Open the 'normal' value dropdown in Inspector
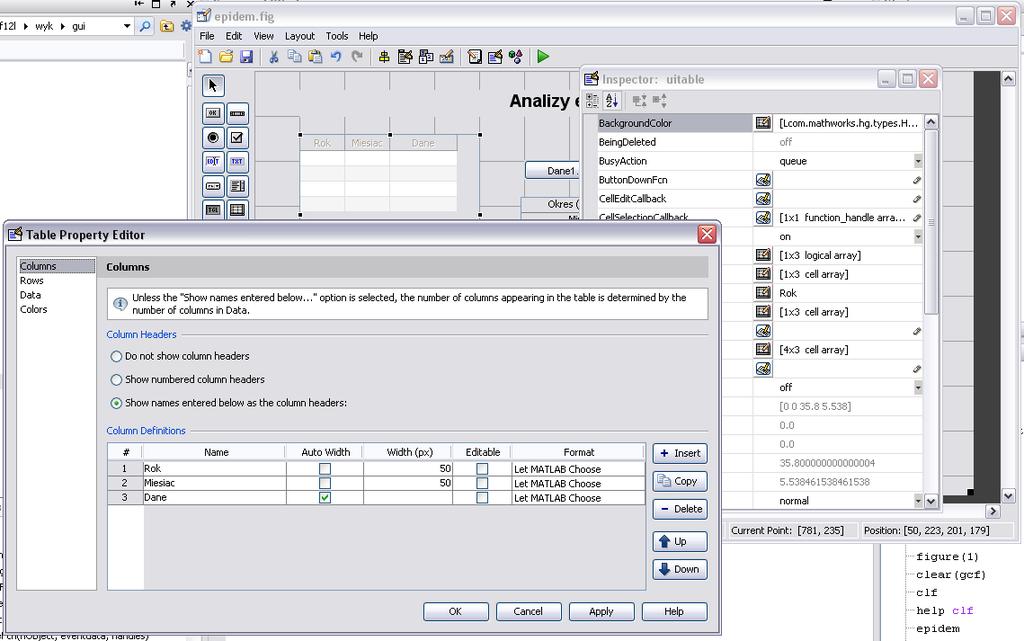Image resolution: width=1024 pixels, height=641 pixels. click(918, 501)
